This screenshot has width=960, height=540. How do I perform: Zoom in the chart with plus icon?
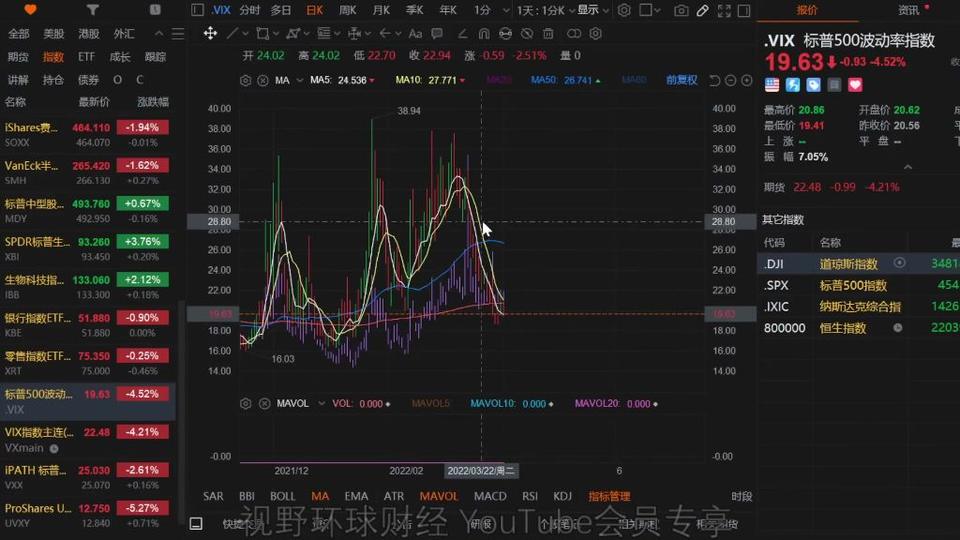click(x=746, y=80)
